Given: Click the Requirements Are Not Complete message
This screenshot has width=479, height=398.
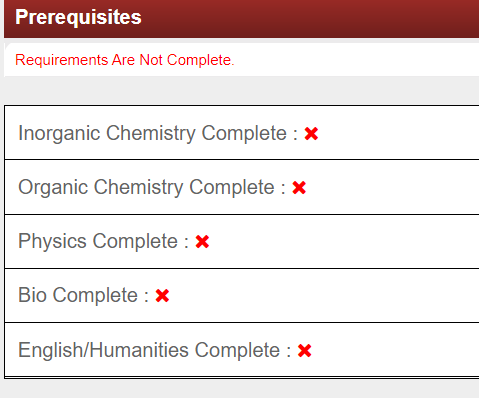Looking at the screenshot, I should point(125,60).
